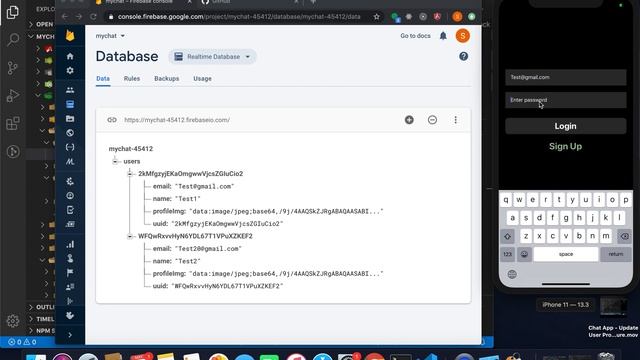Open Firebase Hosting globe icon
This screenshot has width=640, height=360.
70,133
